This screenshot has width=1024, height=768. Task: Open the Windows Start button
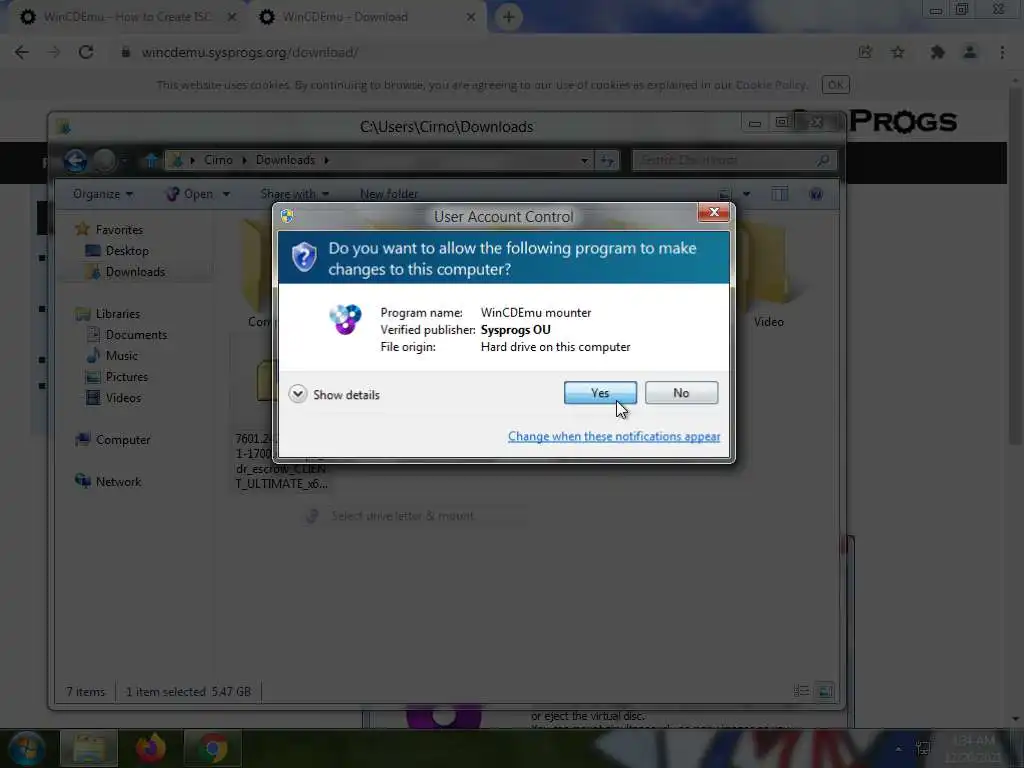point(27,748)
